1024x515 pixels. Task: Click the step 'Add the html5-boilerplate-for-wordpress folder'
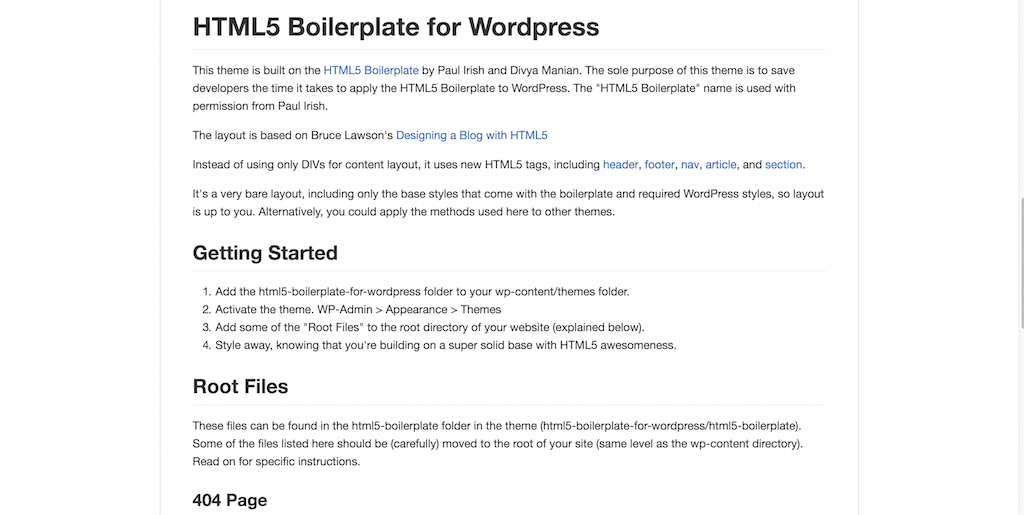click(x=423, y=292)
